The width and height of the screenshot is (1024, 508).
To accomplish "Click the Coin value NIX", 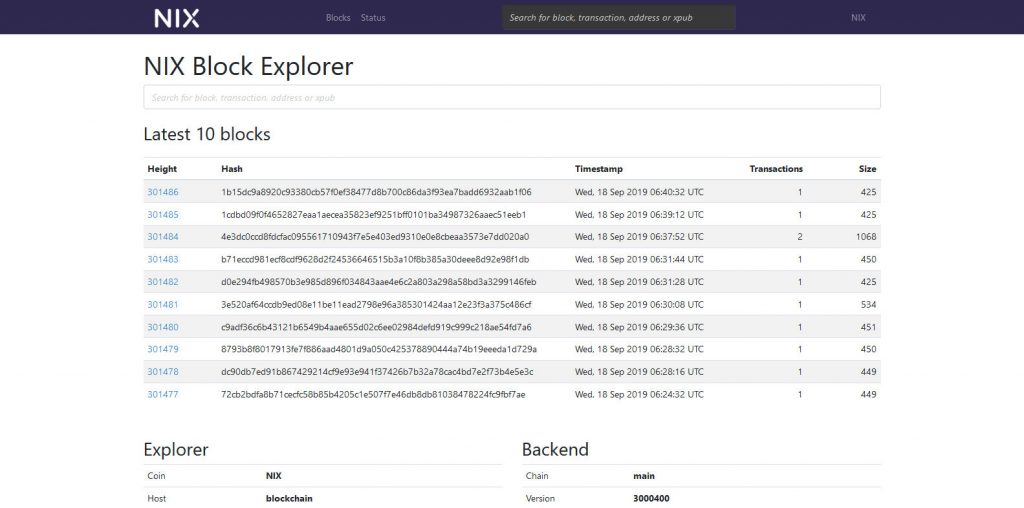I will 274,476.
